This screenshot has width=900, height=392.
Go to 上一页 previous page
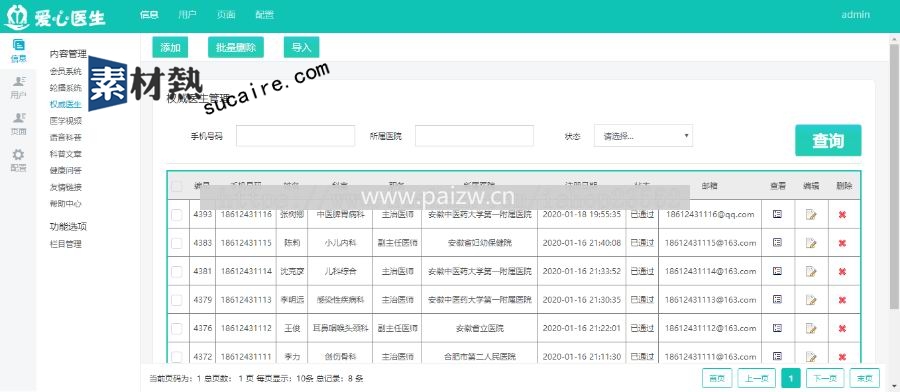[757, 378]
